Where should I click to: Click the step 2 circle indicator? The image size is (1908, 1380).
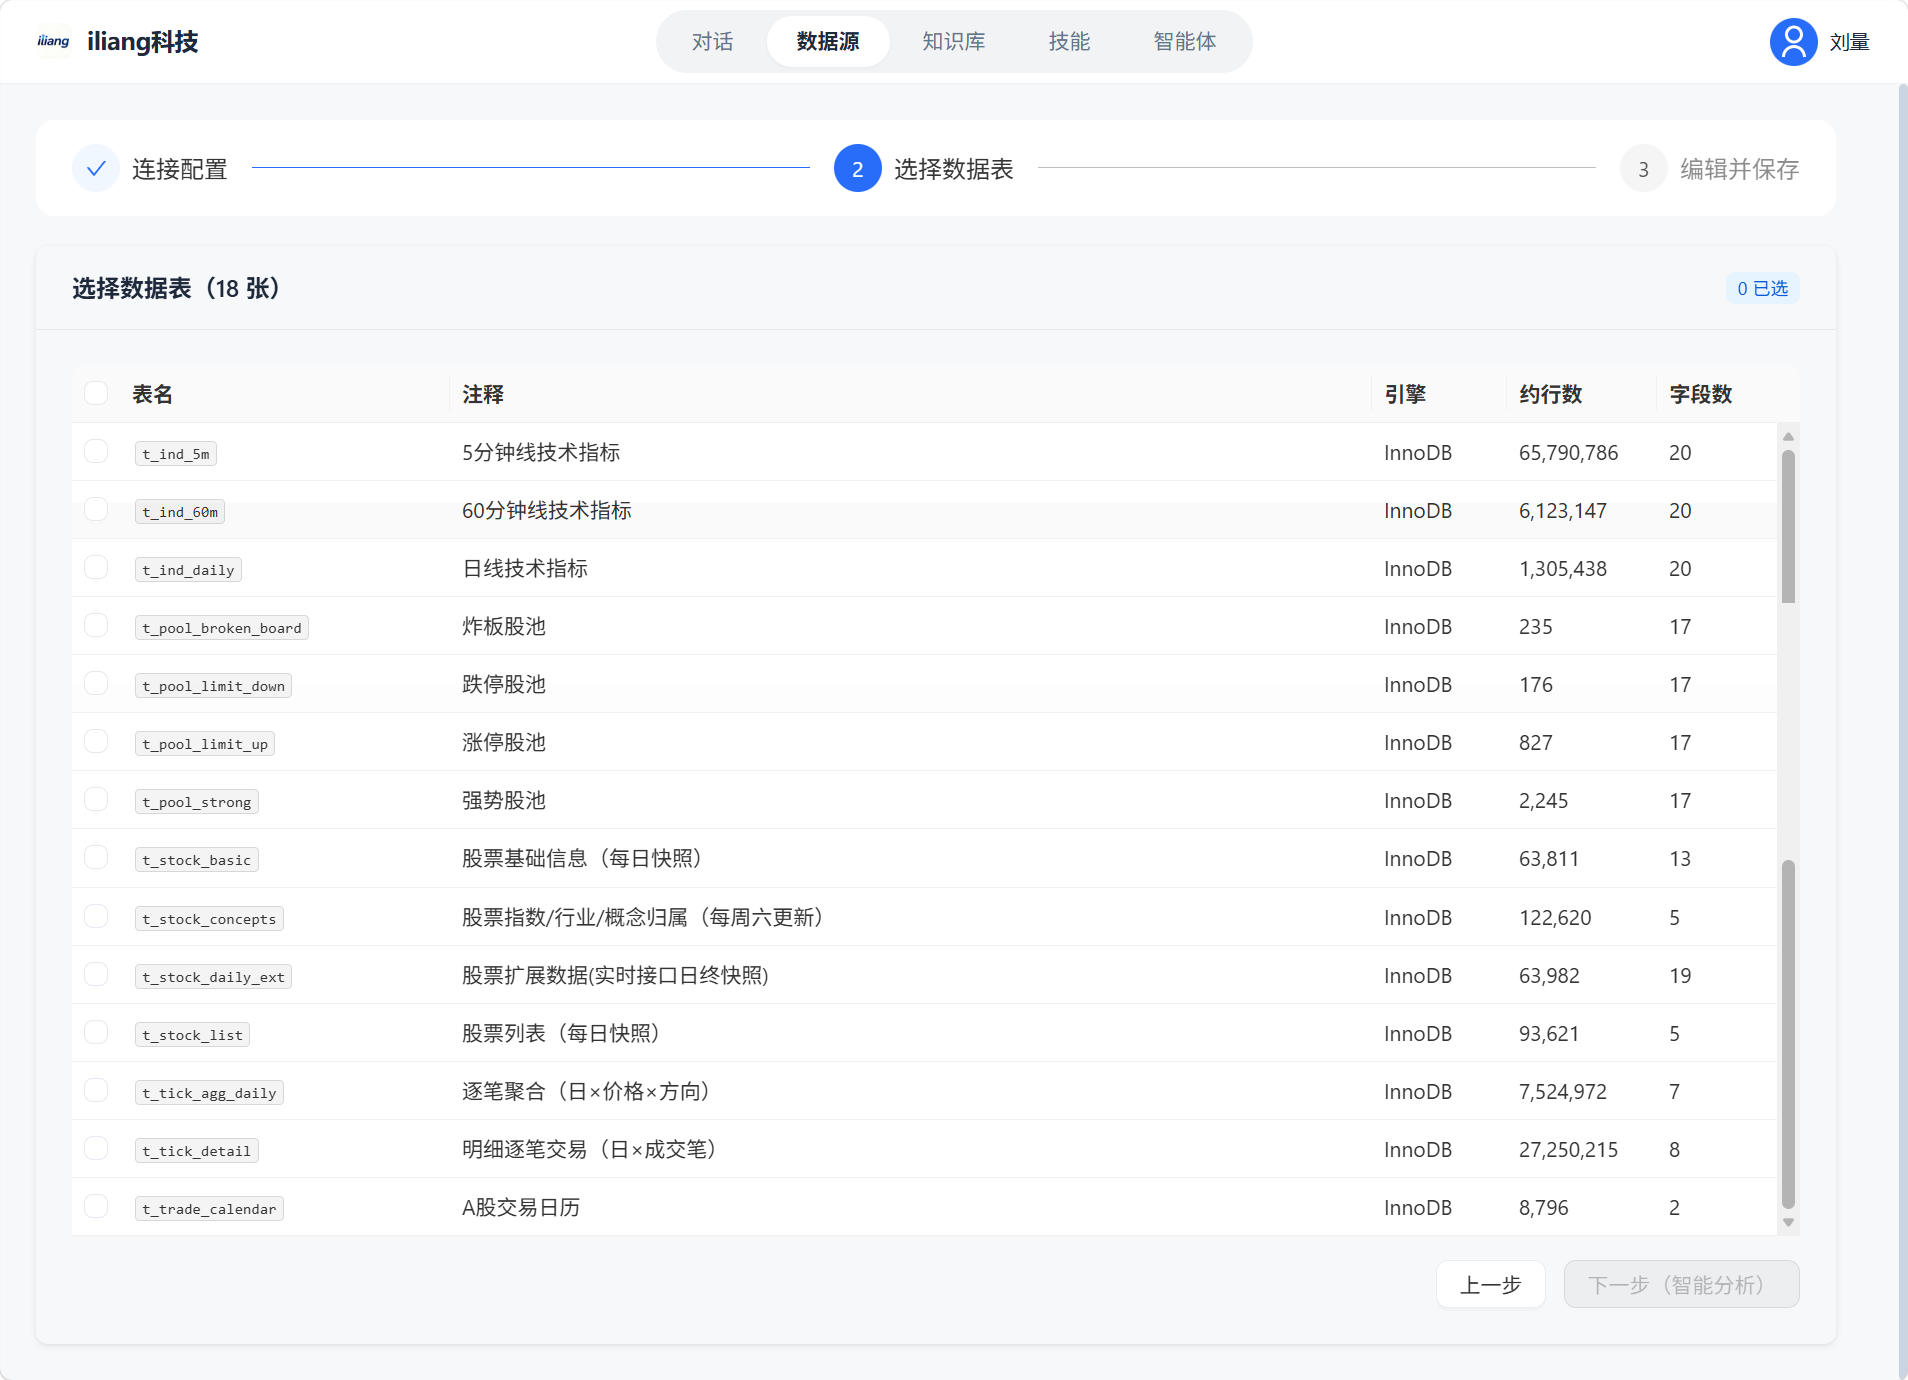pyautogui.click(x=857, y=168)
